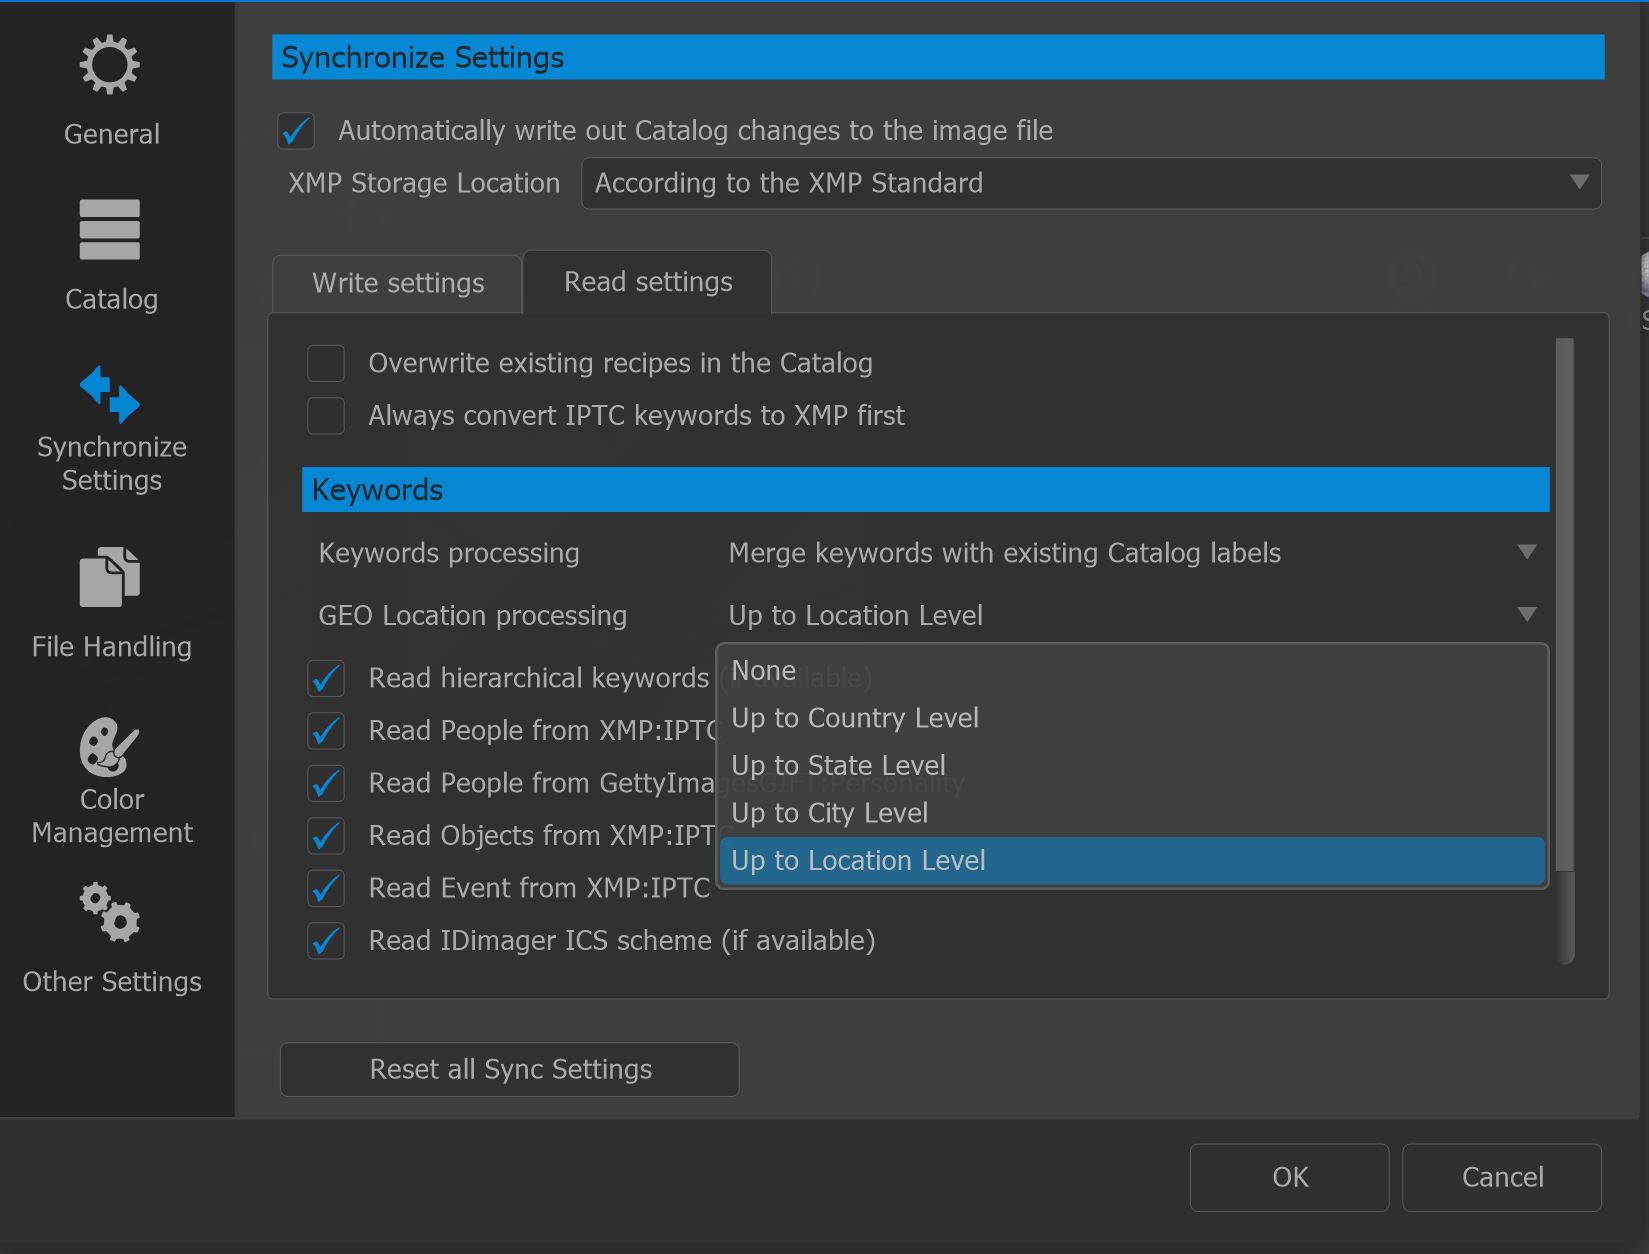The width and height of the screenshot is (1649, 1254).
Task: Choose Up to City Level option
Action: click(x=1132, y=813)
